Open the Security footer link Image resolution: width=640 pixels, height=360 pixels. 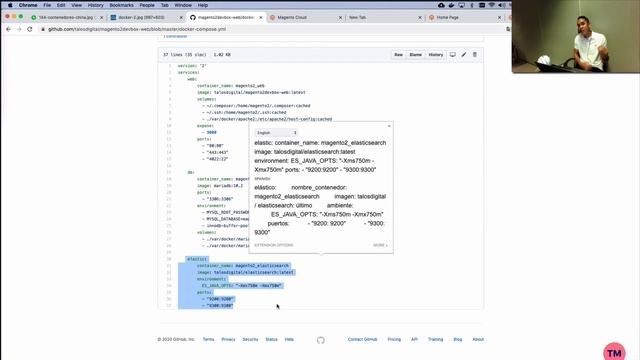[250, 340]
